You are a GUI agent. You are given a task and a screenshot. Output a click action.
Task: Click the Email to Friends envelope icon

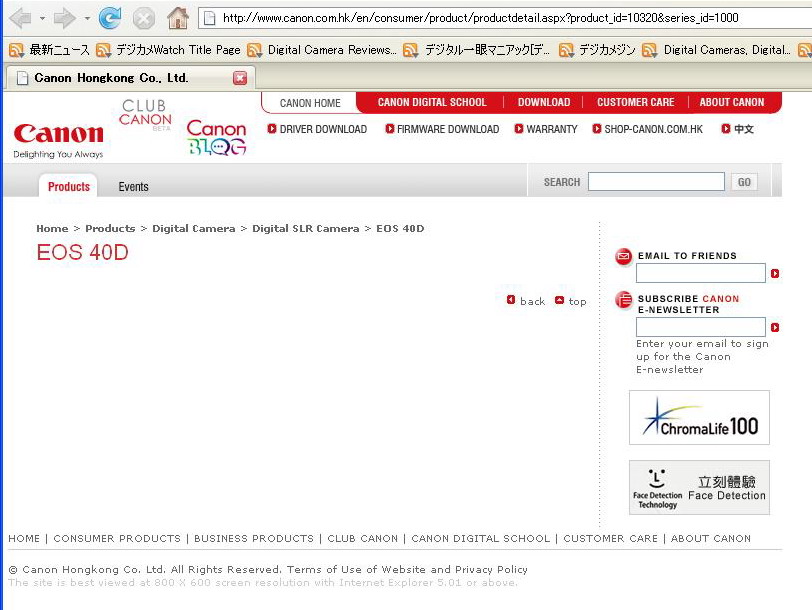pos(624,256)
